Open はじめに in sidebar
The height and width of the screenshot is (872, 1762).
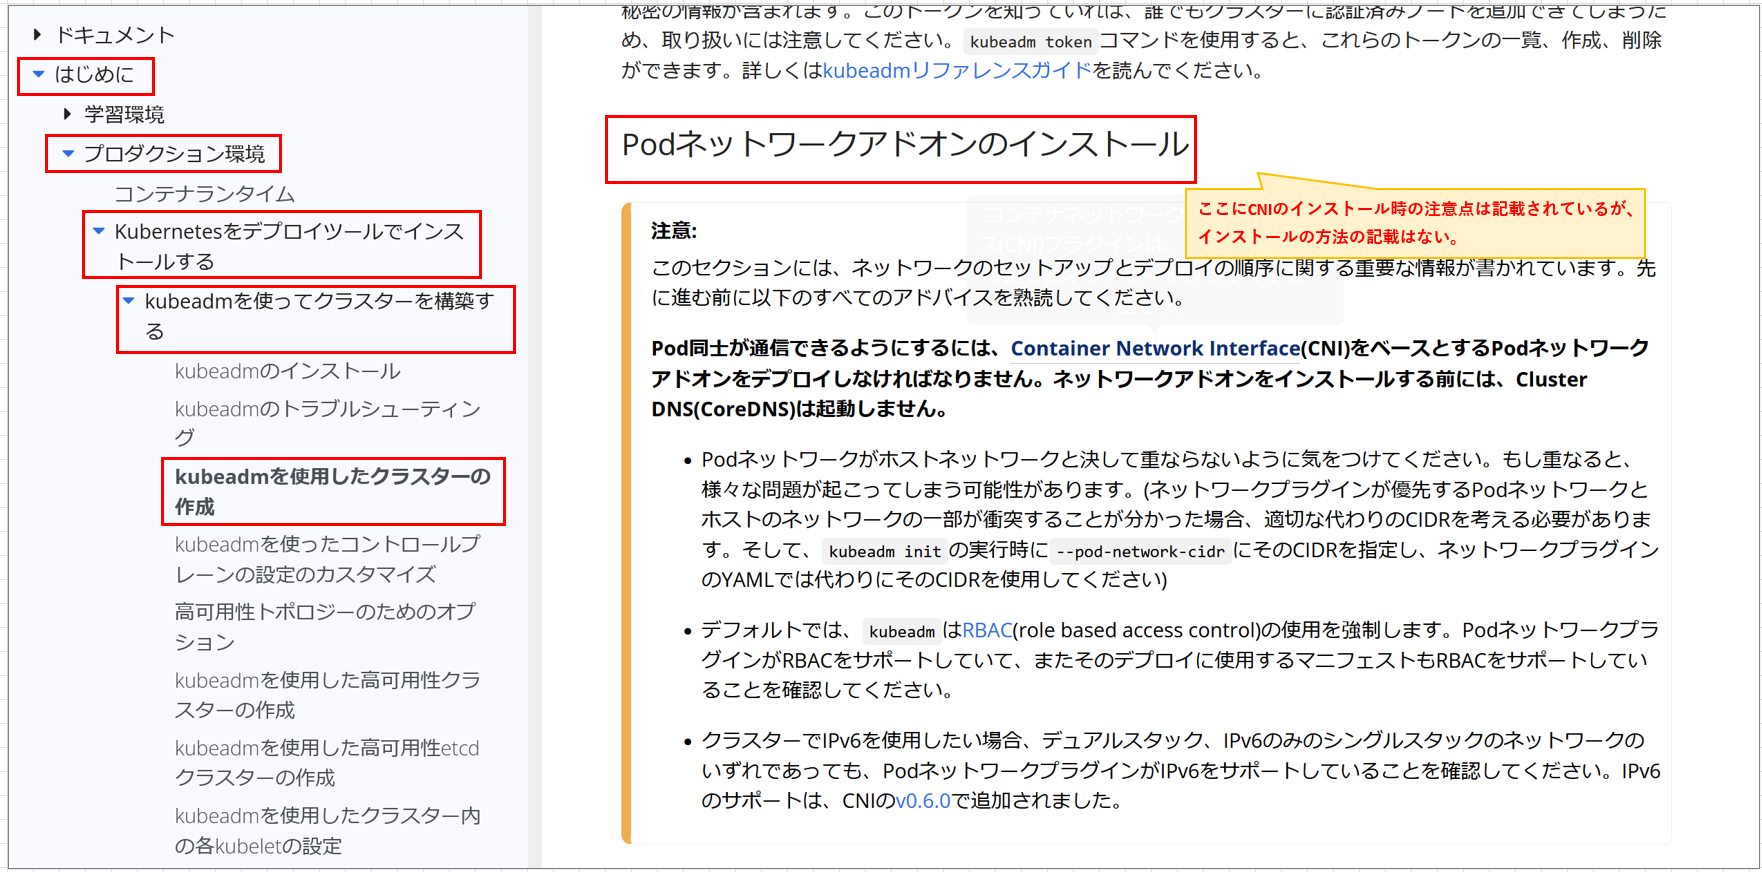click(x=94, y=74)
